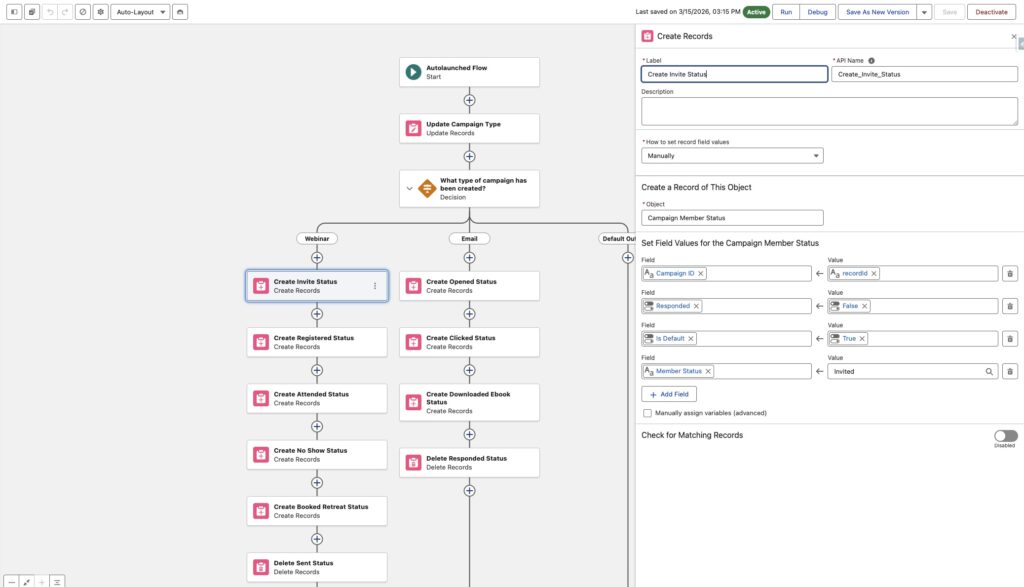Check Manually assign variables (advanced)
Image resolution: width=1024 pixels, height=587 pixels.
point(648,412)
